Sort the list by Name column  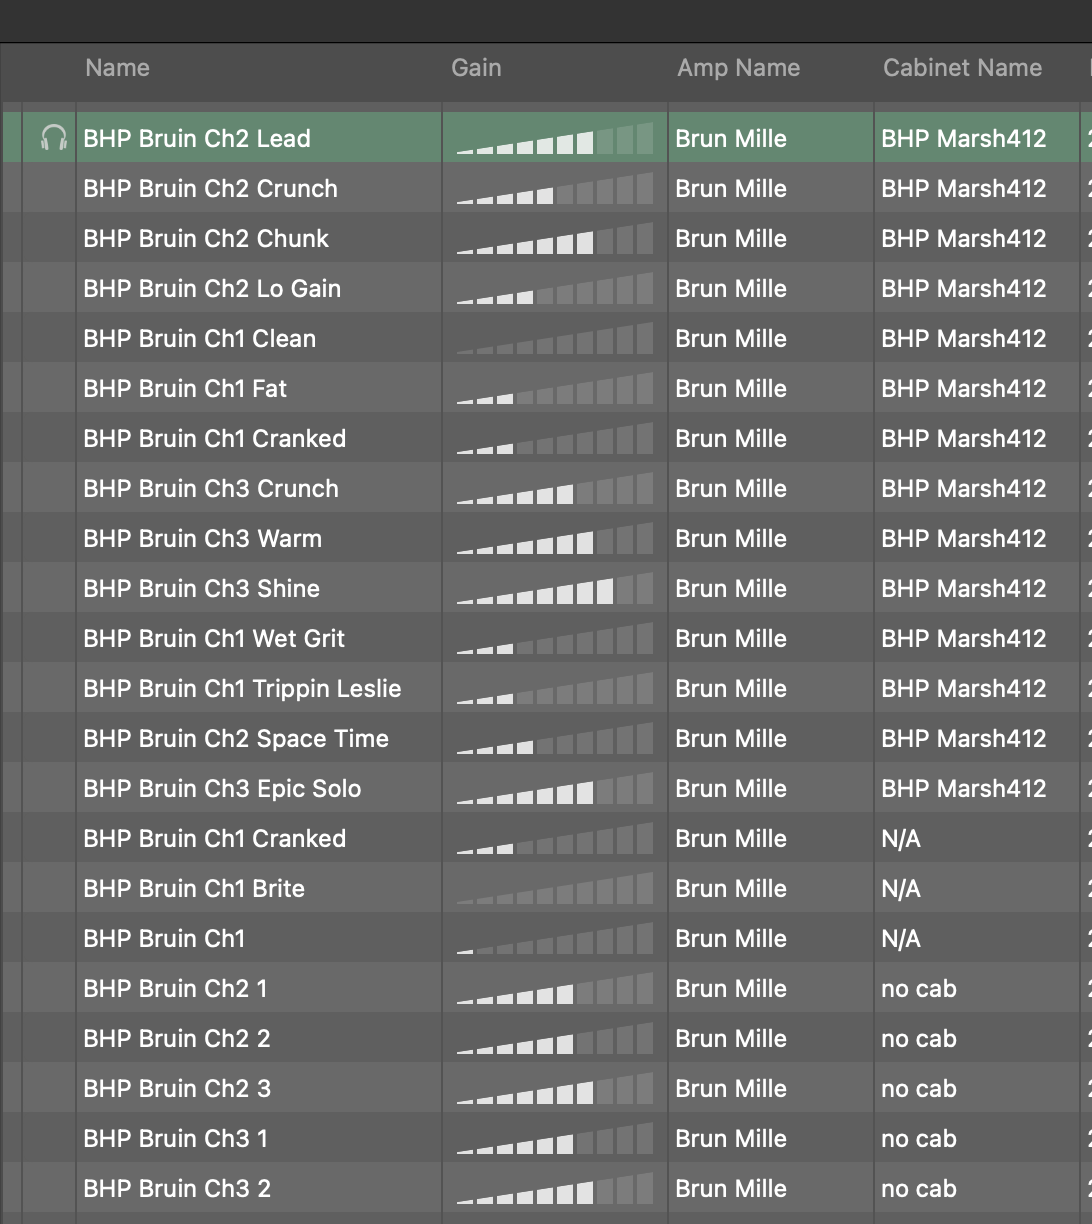[117, 68]
